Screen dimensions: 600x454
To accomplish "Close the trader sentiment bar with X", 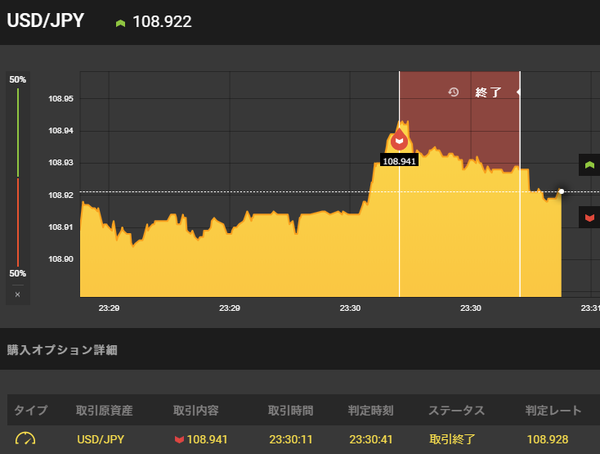I will pyautogui.click(x=18, y=294).
